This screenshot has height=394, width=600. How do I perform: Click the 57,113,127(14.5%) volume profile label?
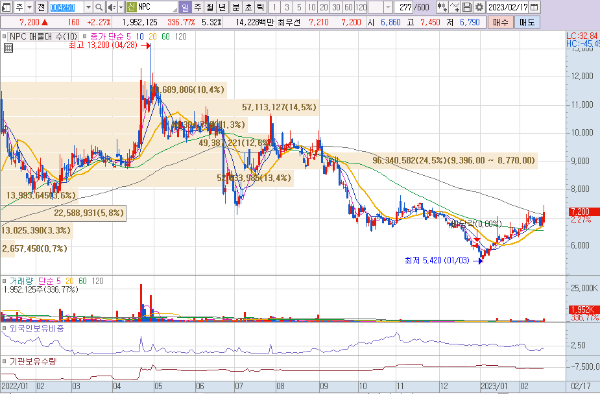[279, 107]
